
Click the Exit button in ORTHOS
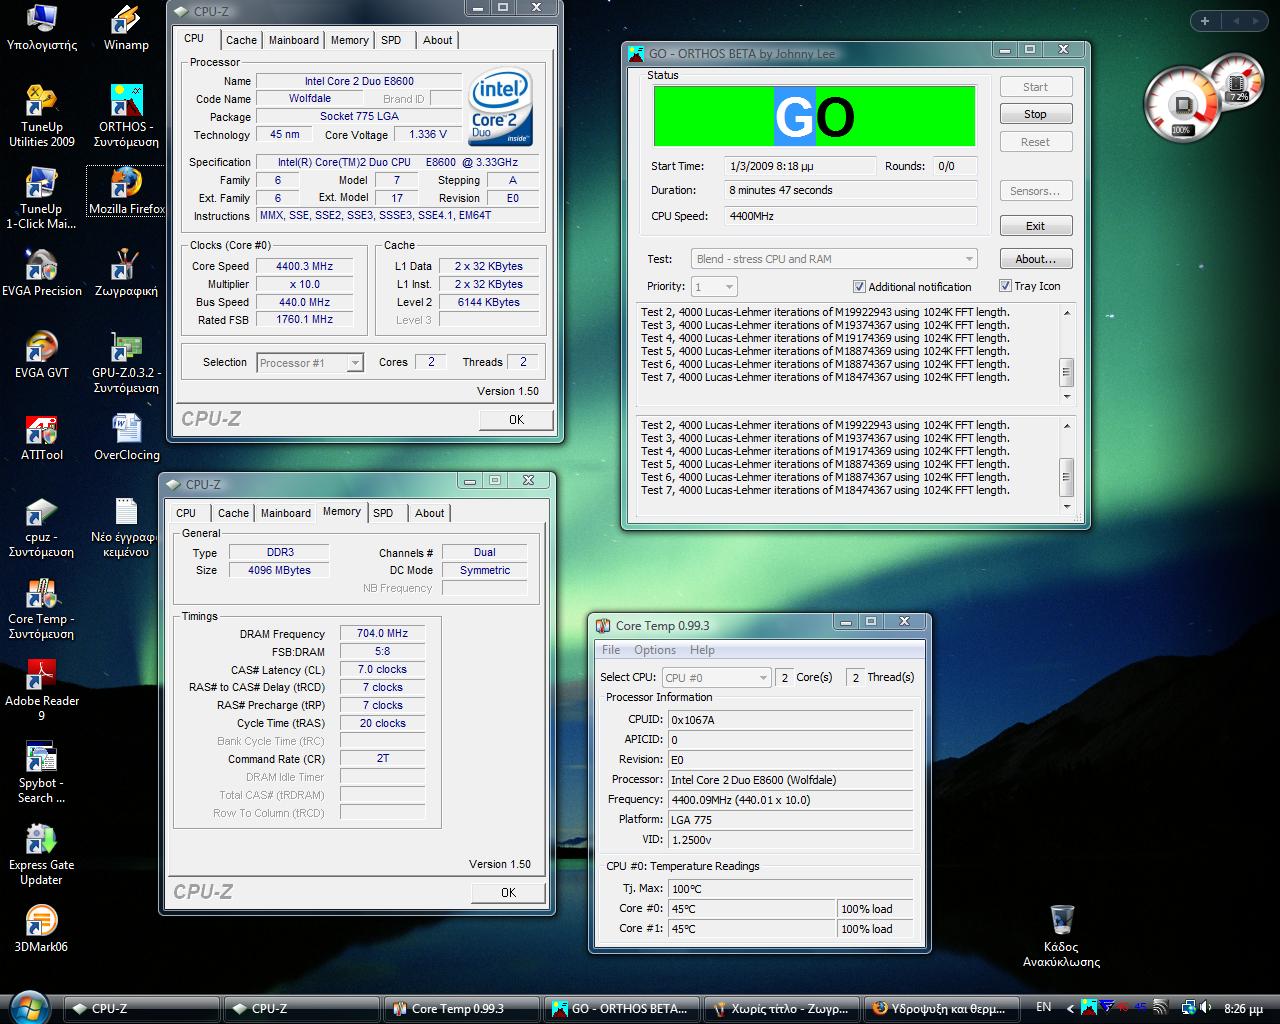click(x=1036, y=226)
